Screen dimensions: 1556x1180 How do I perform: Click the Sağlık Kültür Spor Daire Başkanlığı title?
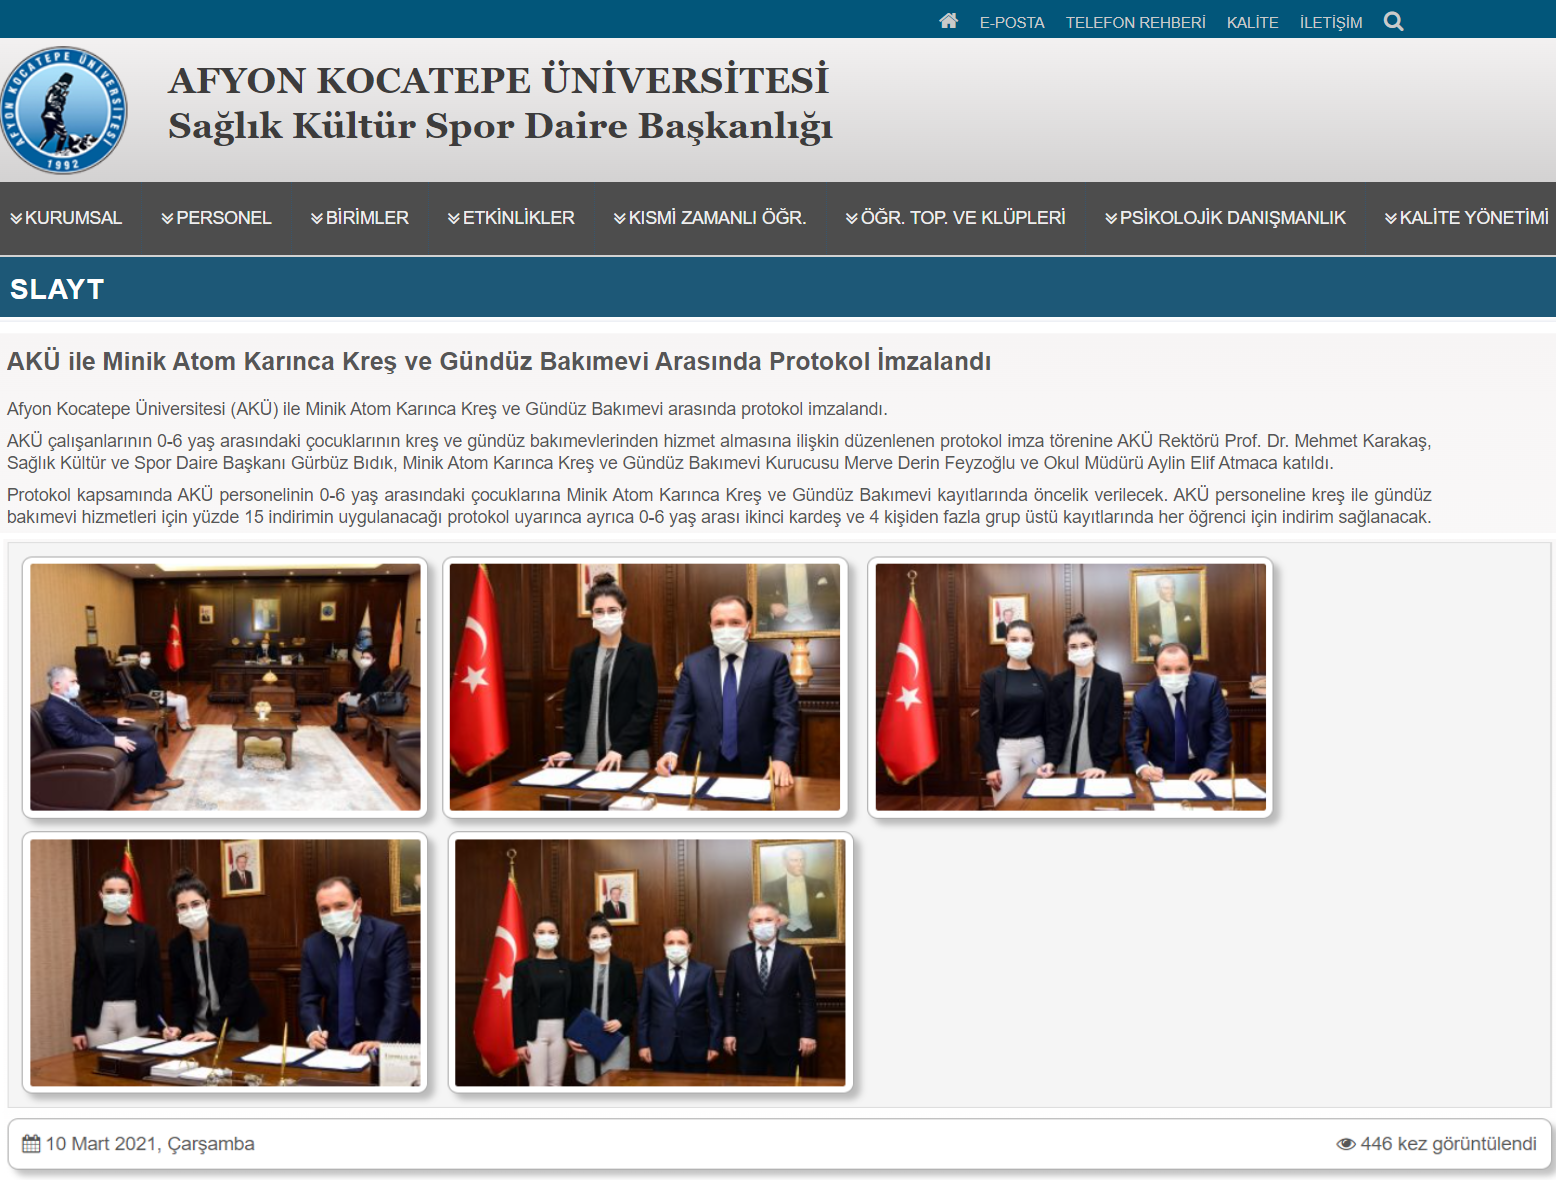500,127
